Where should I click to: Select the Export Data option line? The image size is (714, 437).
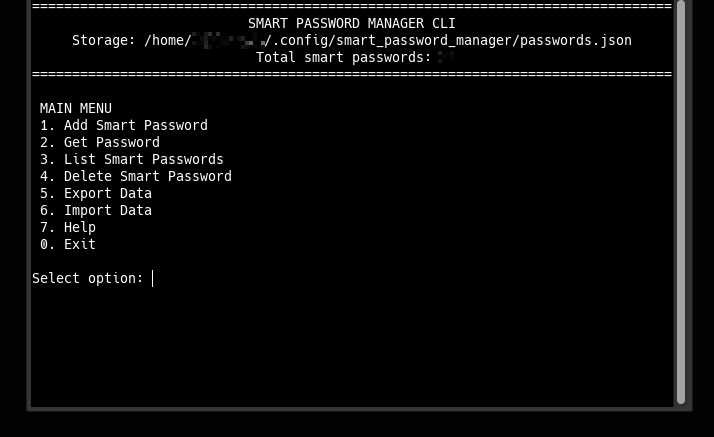click(96, 193)
